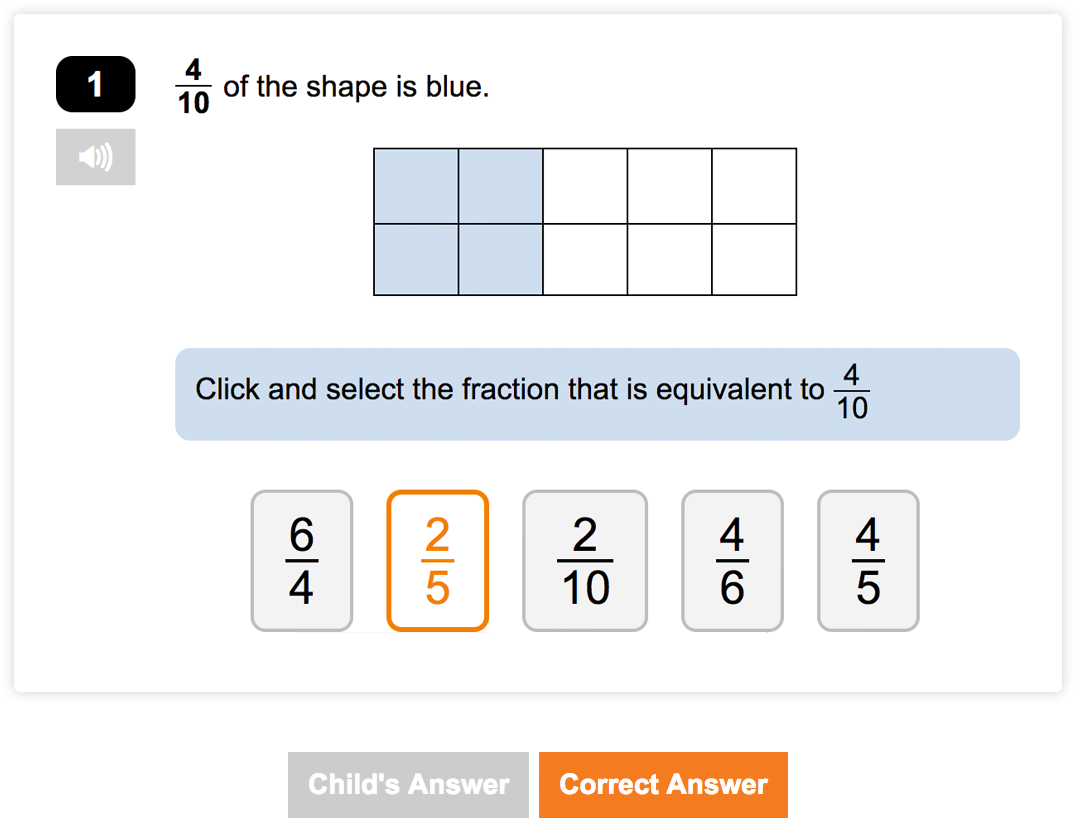Click the bold 4/10 fraction in the question heading

pyautogui.click(x=193, y=86)
